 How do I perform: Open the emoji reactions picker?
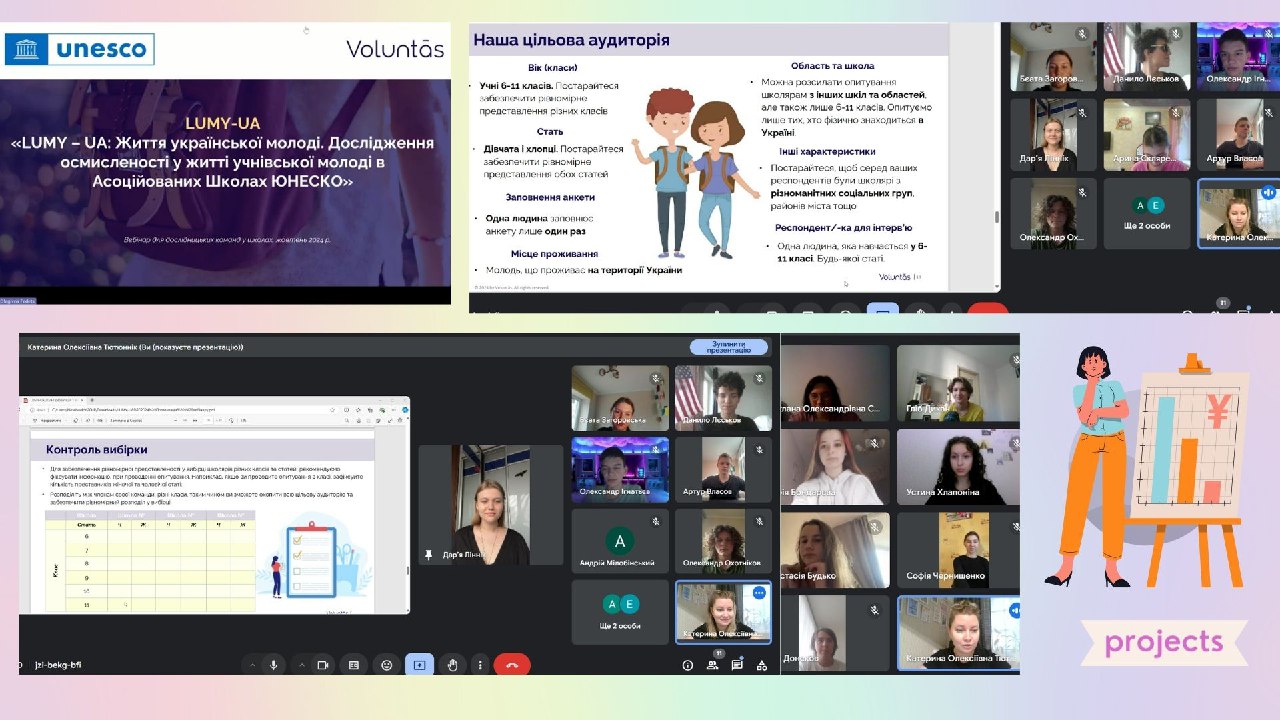pos(386,665)
